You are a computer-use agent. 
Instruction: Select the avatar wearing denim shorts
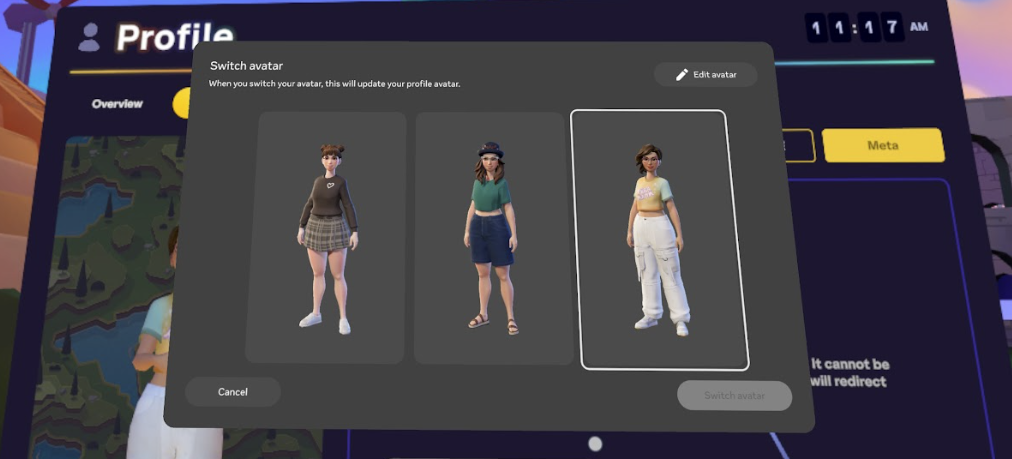492,237
